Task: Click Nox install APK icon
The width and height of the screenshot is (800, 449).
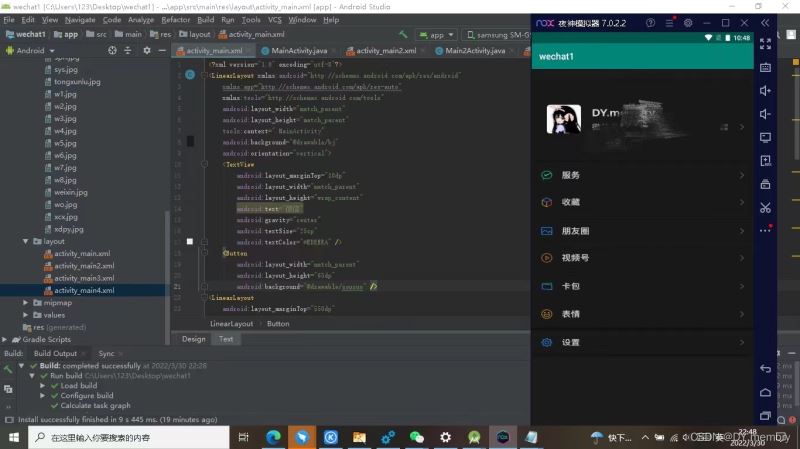Action: (765, 161)
